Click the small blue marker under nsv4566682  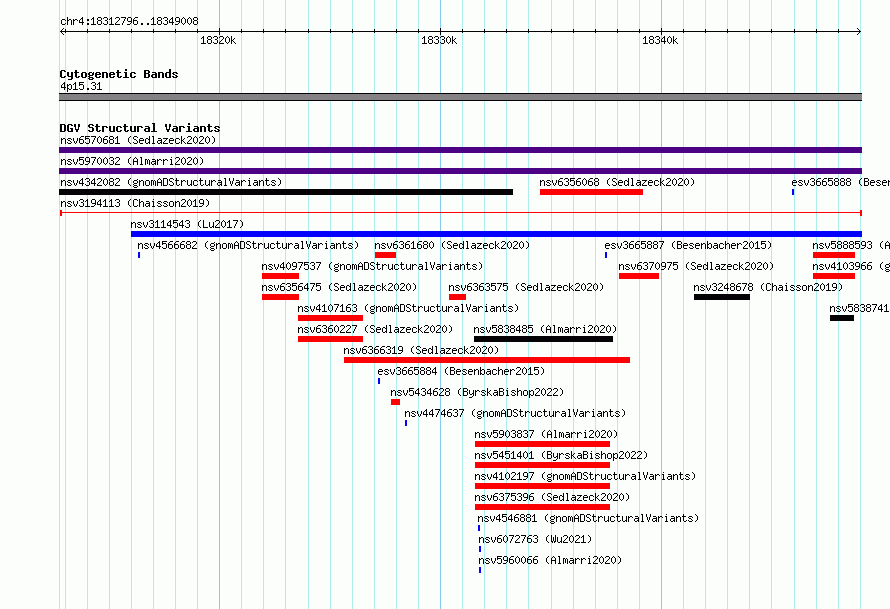pos(139,255)
